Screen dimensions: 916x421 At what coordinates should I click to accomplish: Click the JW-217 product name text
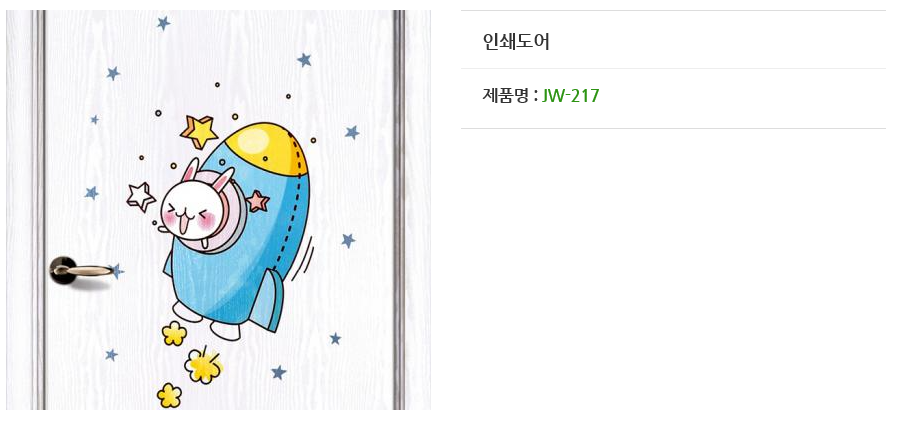pyautogui.click(x=570, y=95)
